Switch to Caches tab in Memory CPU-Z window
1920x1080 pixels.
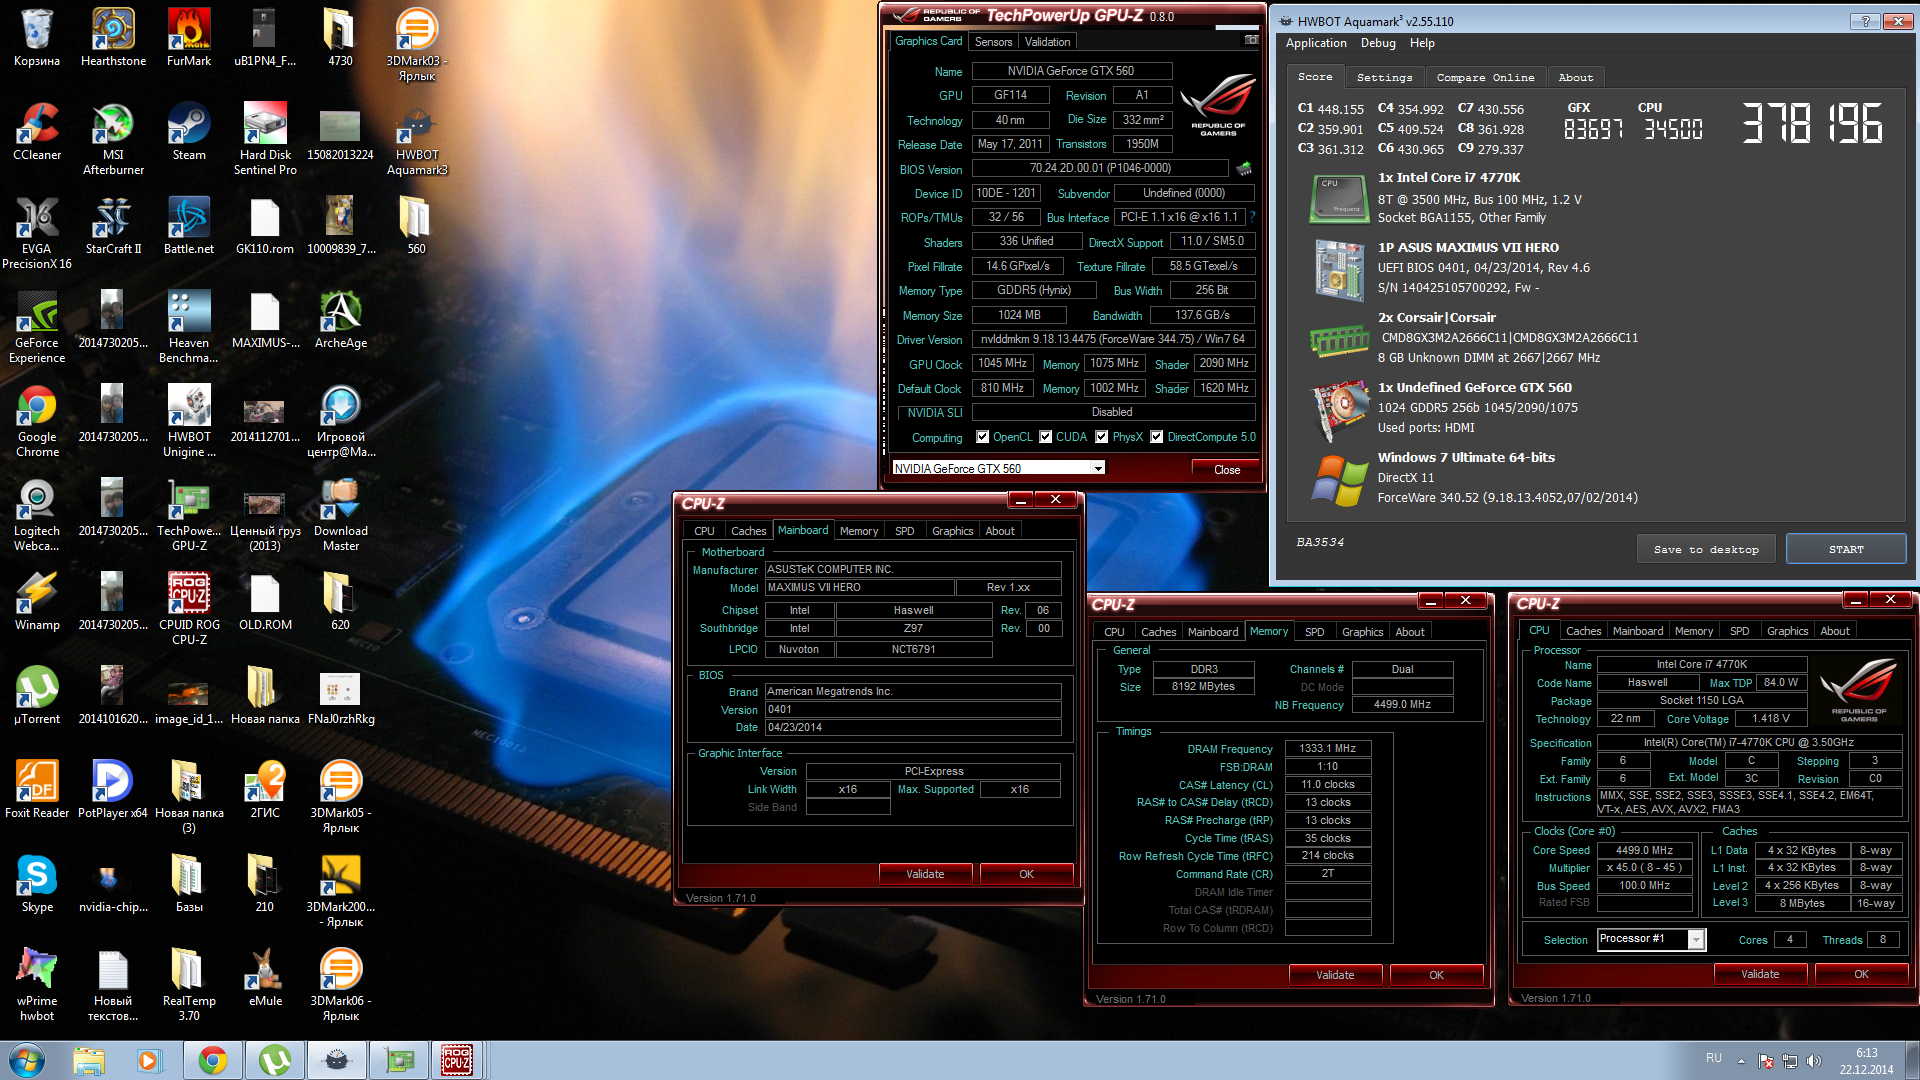pos(1158,632)
